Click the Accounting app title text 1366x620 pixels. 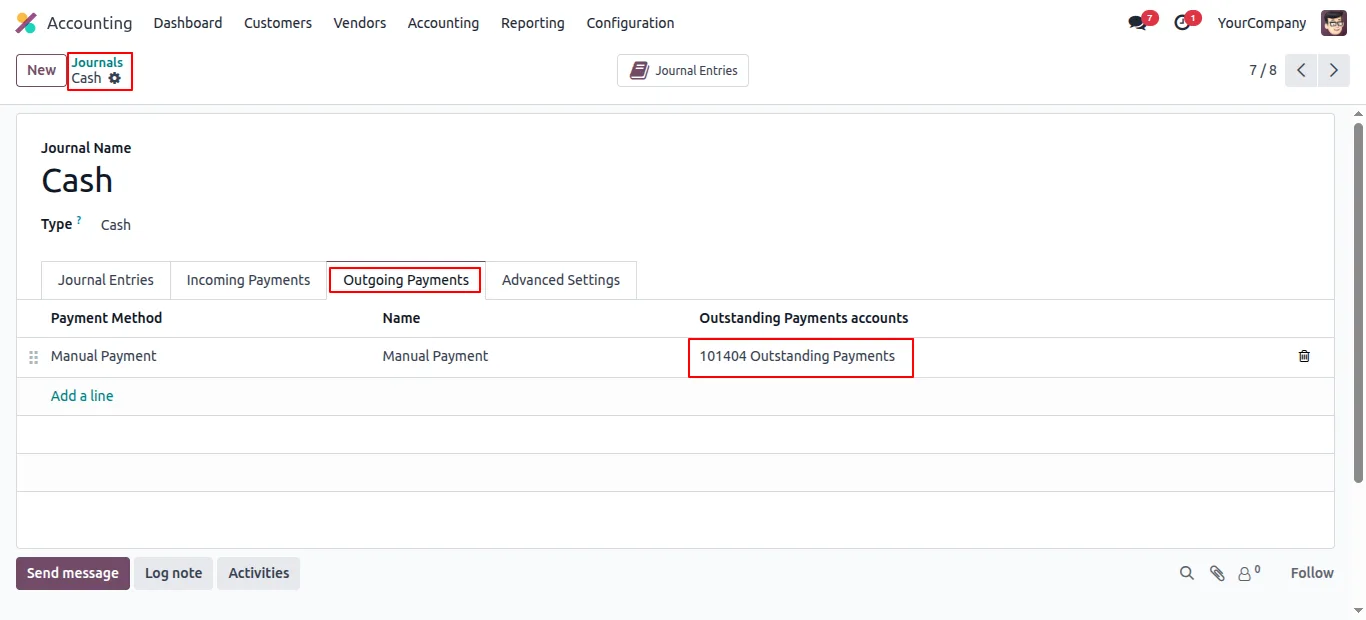89,23
